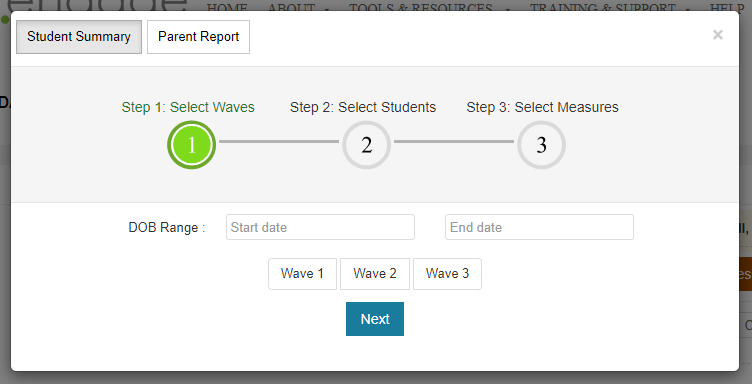
Task: Proceed with the Next button
Action: 375,319
